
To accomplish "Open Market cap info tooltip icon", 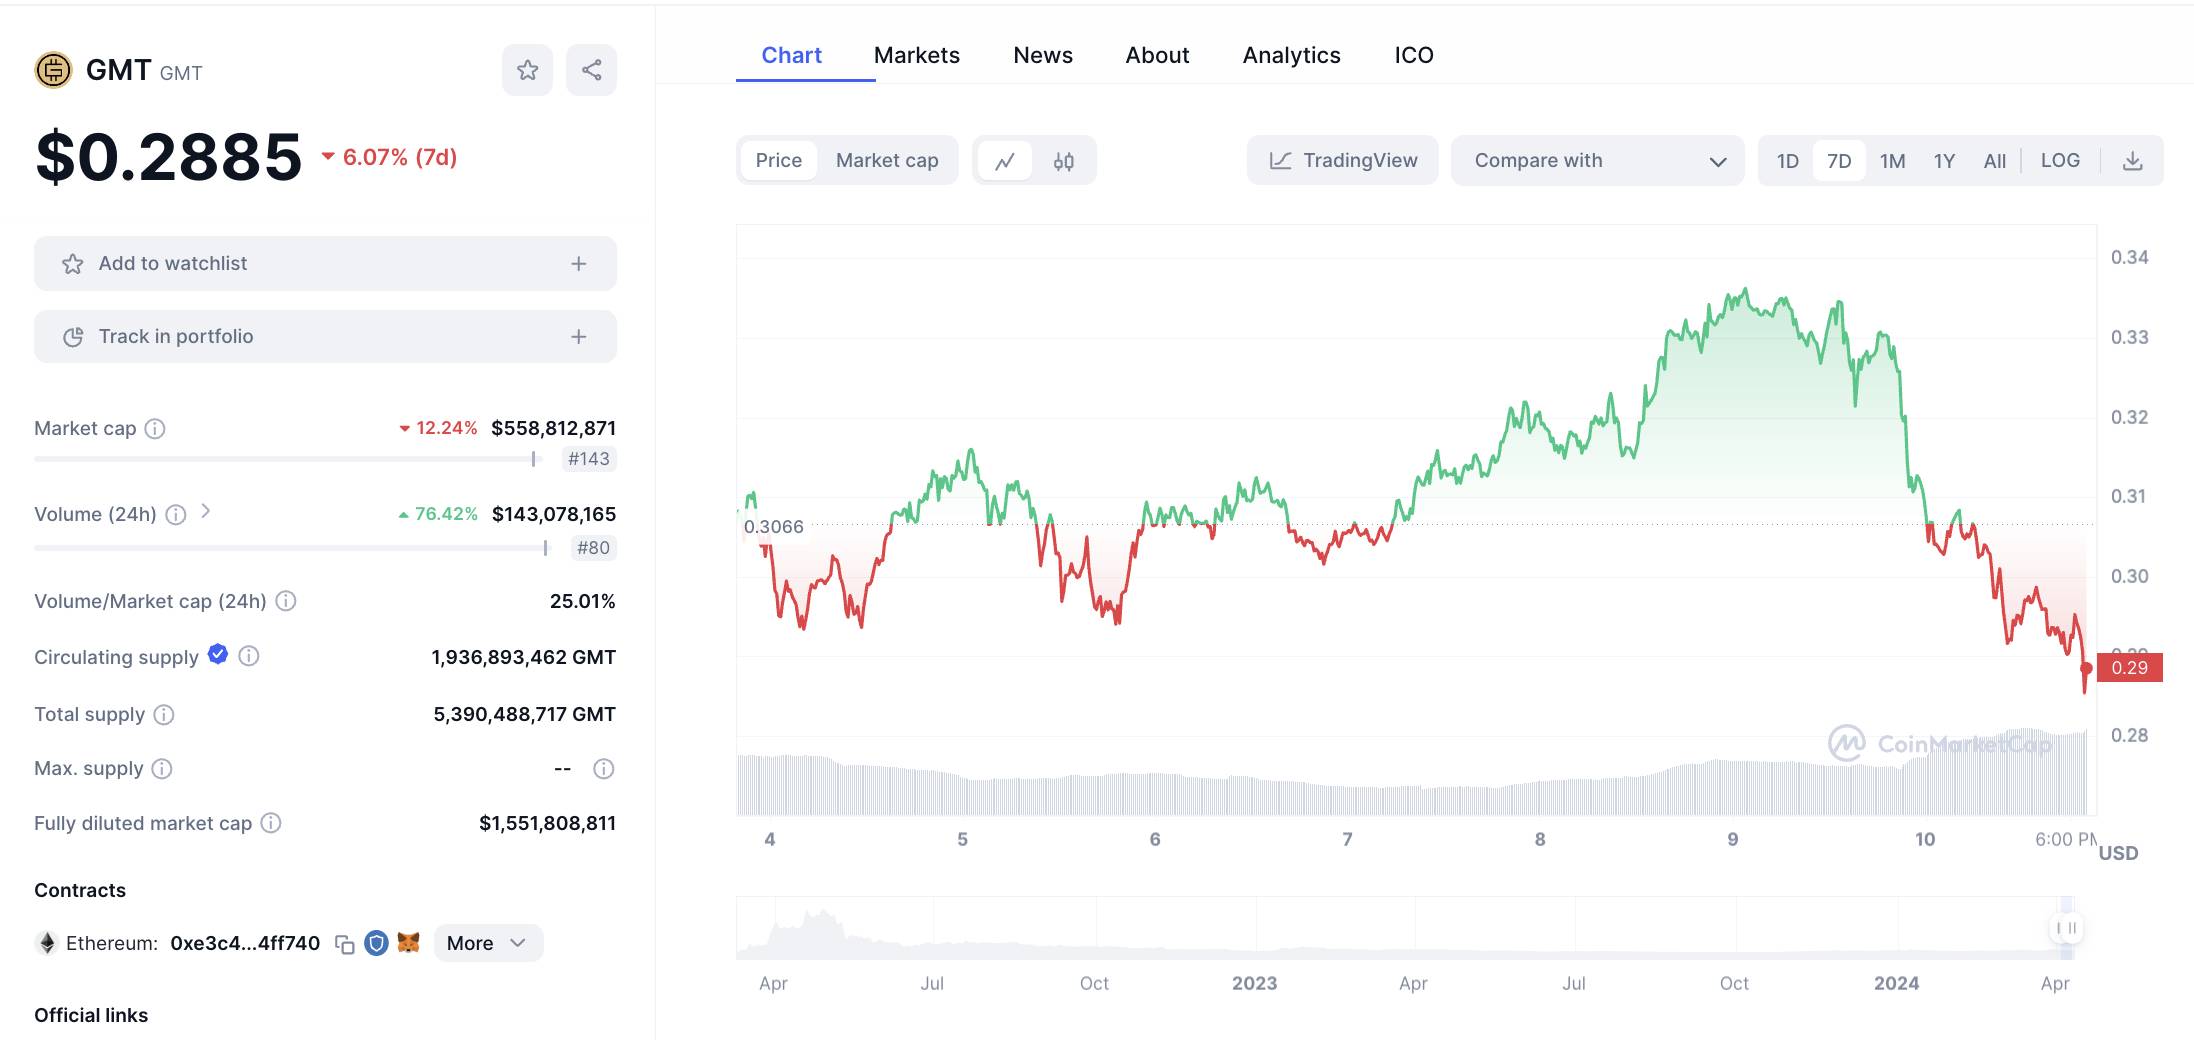I will pos(155,429).
